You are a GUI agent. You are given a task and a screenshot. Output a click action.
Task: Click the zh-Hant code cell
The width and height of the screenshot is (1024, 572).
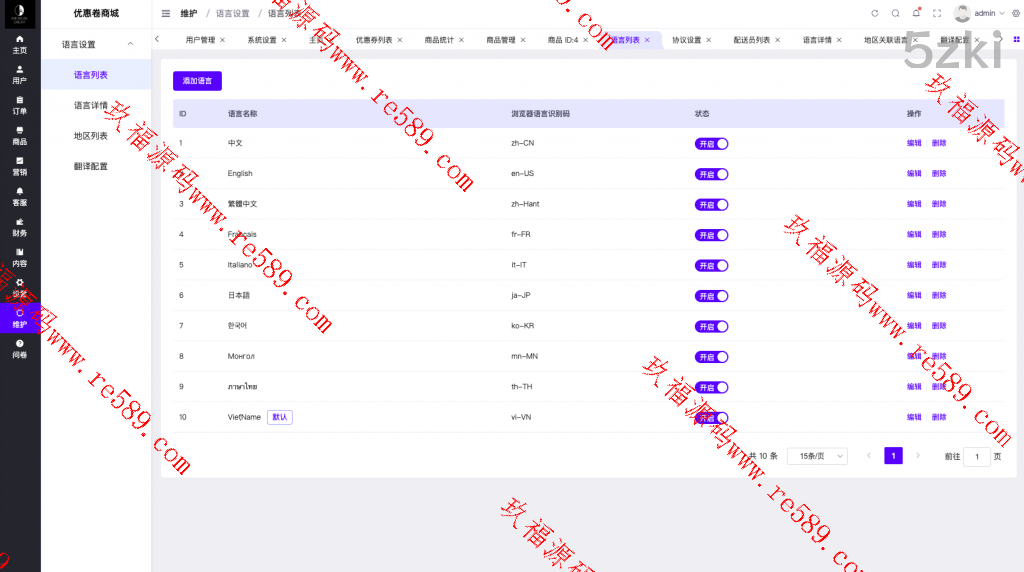pos(525,204)
